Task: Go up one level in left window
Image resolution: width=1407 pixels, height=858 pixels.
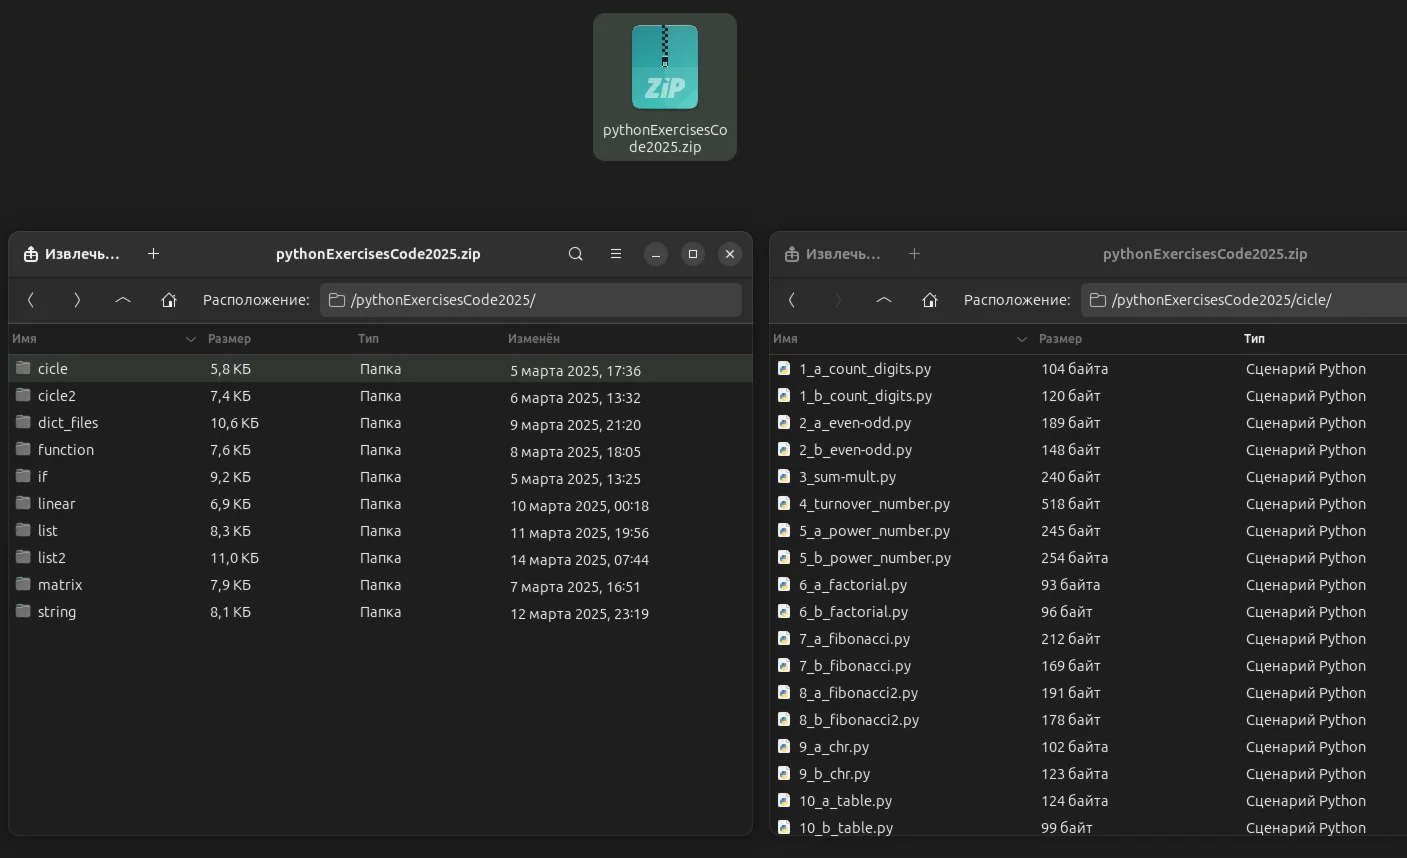Action: [x=123, y=300]
